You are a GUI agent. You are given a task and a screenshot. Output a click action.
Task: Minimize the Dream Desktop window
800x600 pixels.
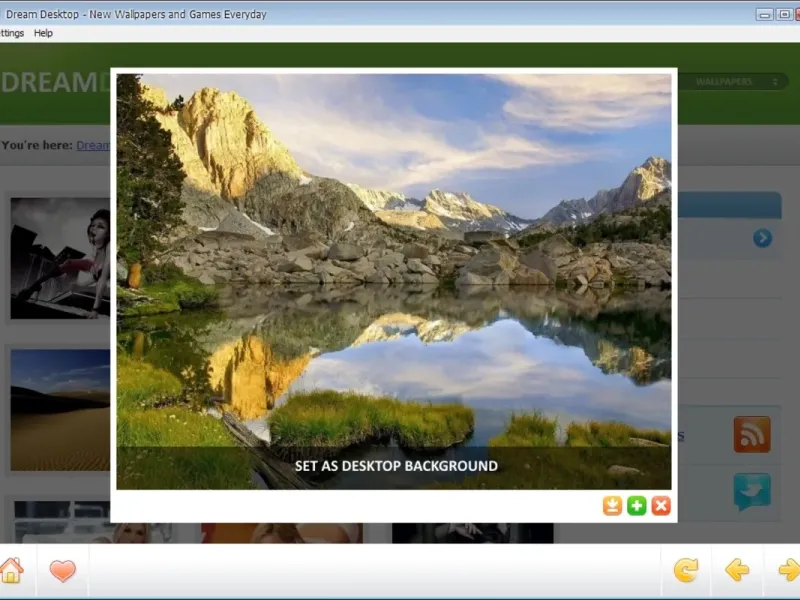pyautogui.click(x=764, y=14)
